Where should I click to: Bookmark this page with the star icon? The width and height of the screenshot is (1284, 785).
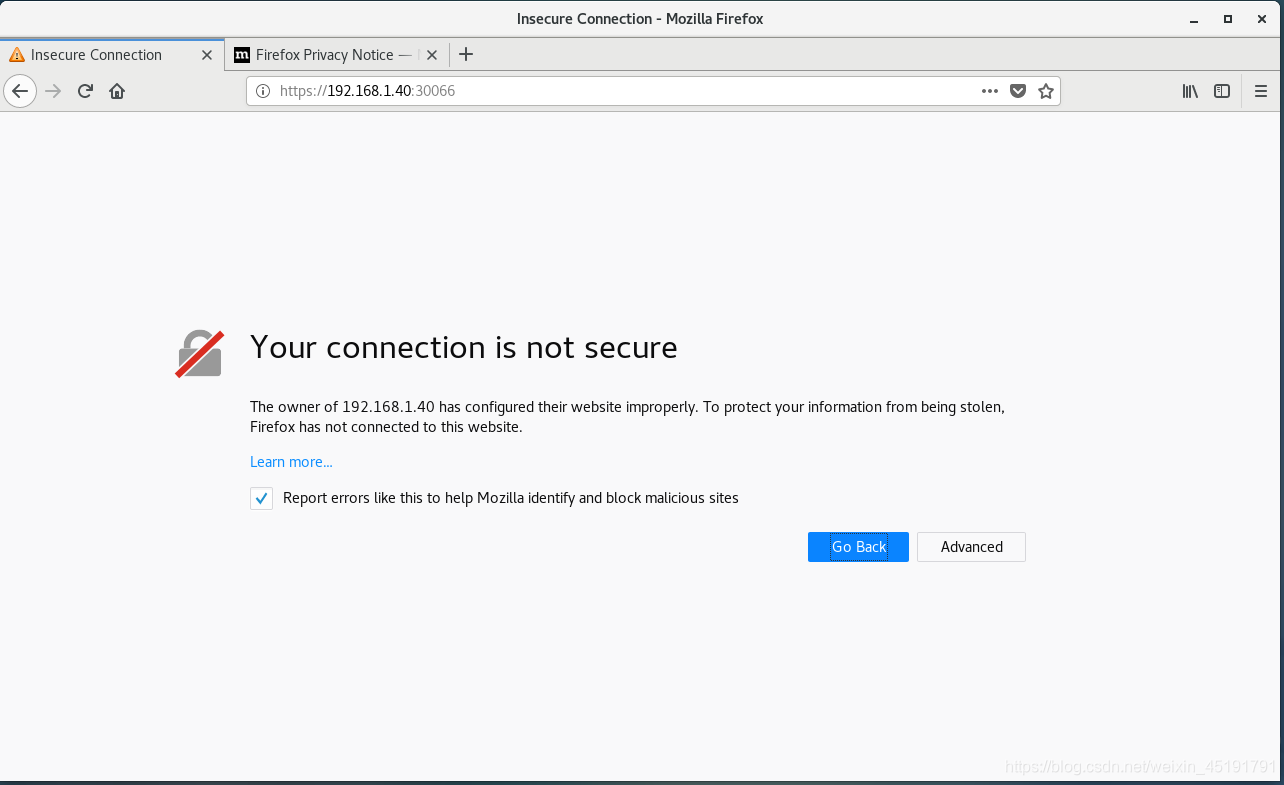pyautogui.click(x=1046, y=91)
